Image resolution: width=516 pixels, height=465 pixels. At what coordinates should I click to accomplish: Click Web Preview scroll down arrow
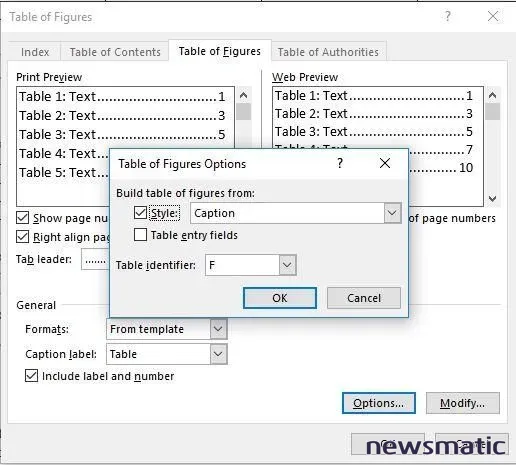tap(492, 199)
